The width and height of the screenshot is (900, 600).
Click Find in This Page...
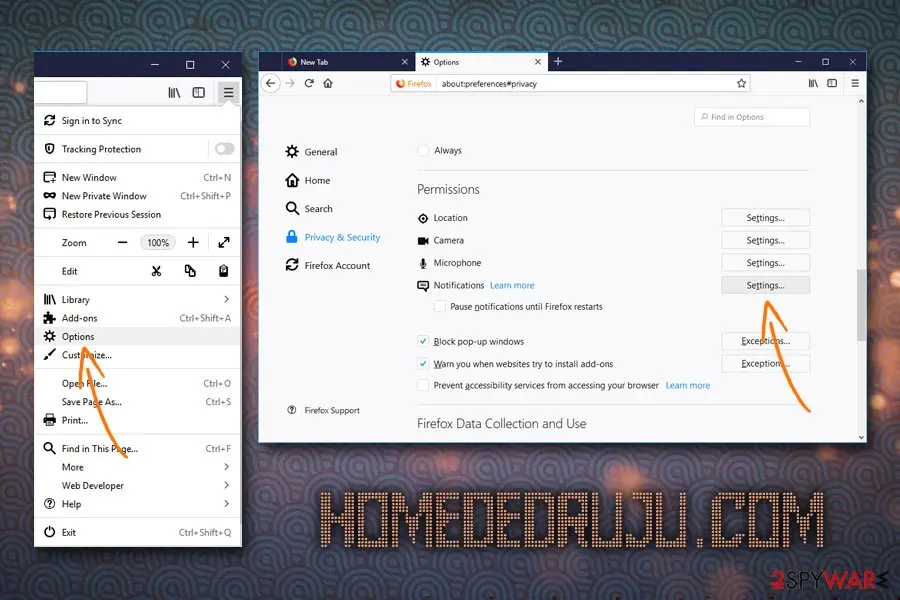138,448
